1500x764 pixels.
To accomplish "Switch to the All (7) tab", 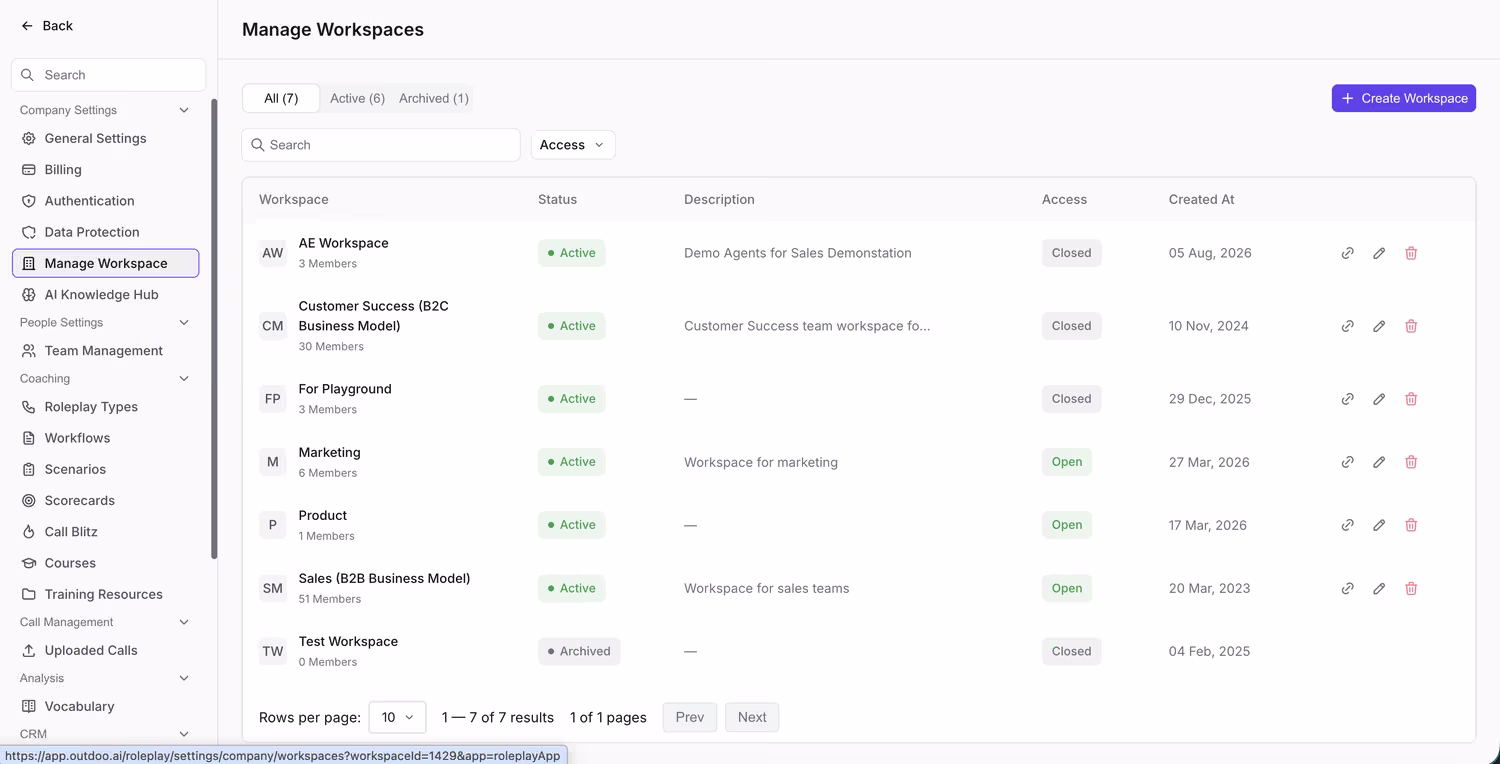I will [281, 98].
